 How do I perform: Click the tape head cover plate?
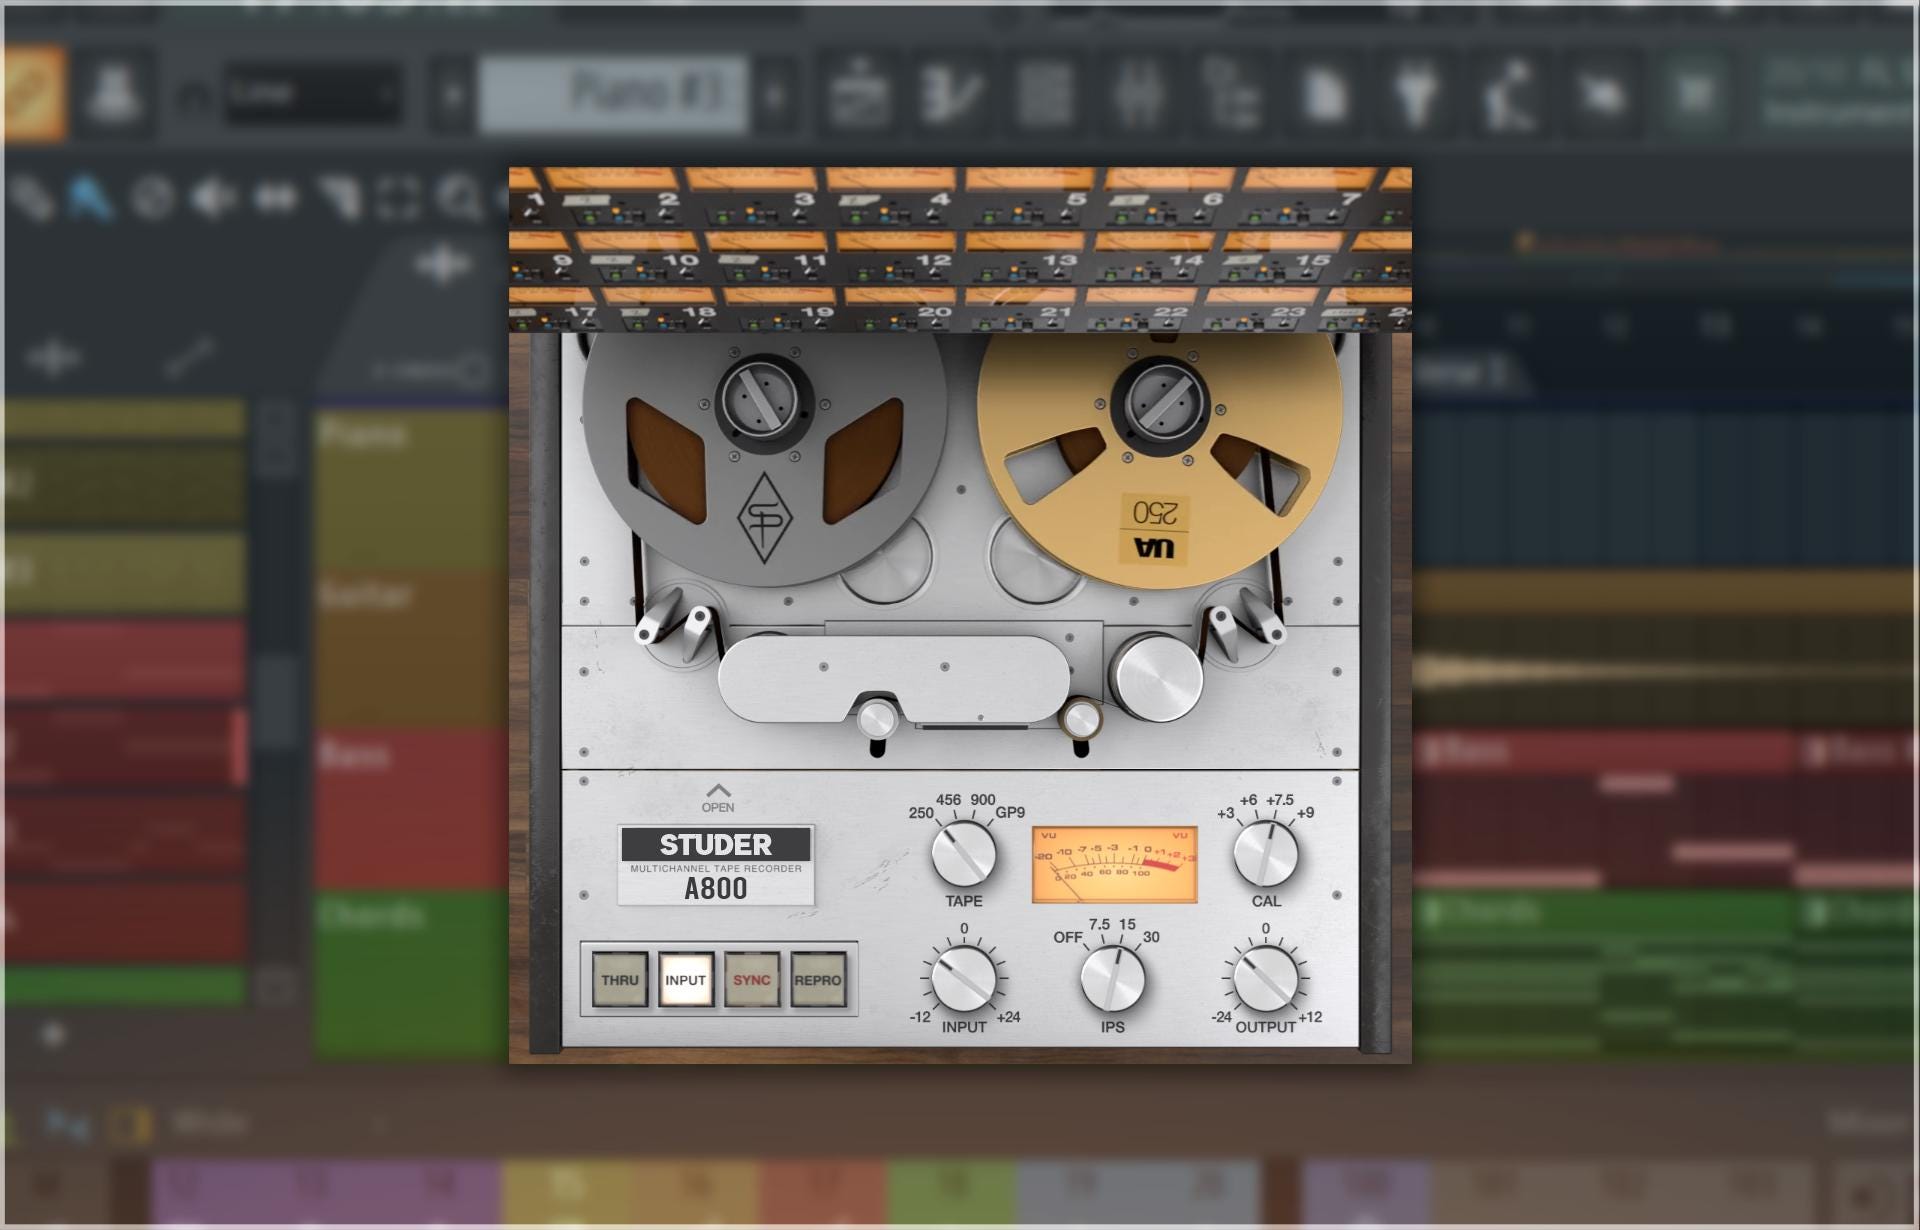pyautogui.click(x=893, y=678)
